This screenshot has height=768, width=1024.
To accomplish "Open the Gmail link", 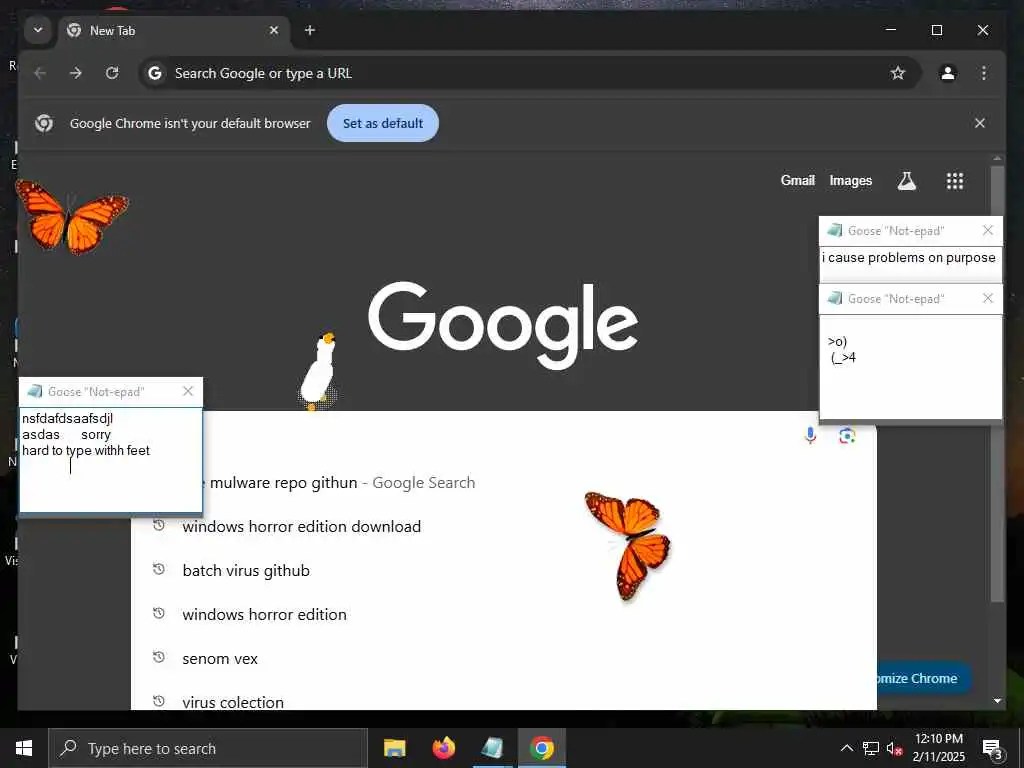I will point(797,180).
